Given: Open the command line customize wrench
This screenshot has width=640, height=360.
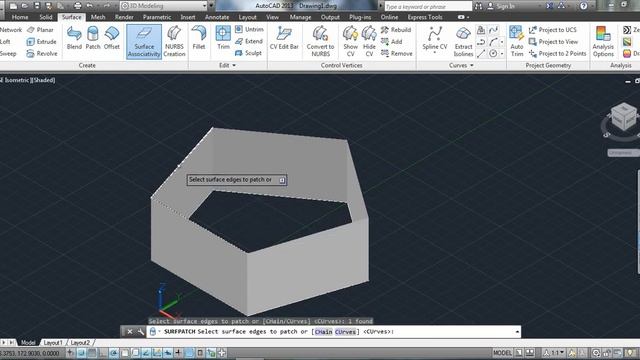Looking at the screenshot, I should pyautogui.click(x=140, y=332).
